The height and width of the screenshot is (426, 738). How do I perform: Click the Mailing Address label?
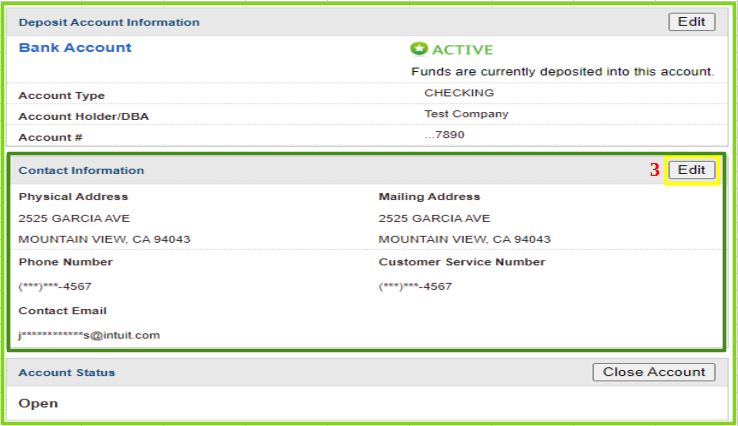(x=429, y=197)
